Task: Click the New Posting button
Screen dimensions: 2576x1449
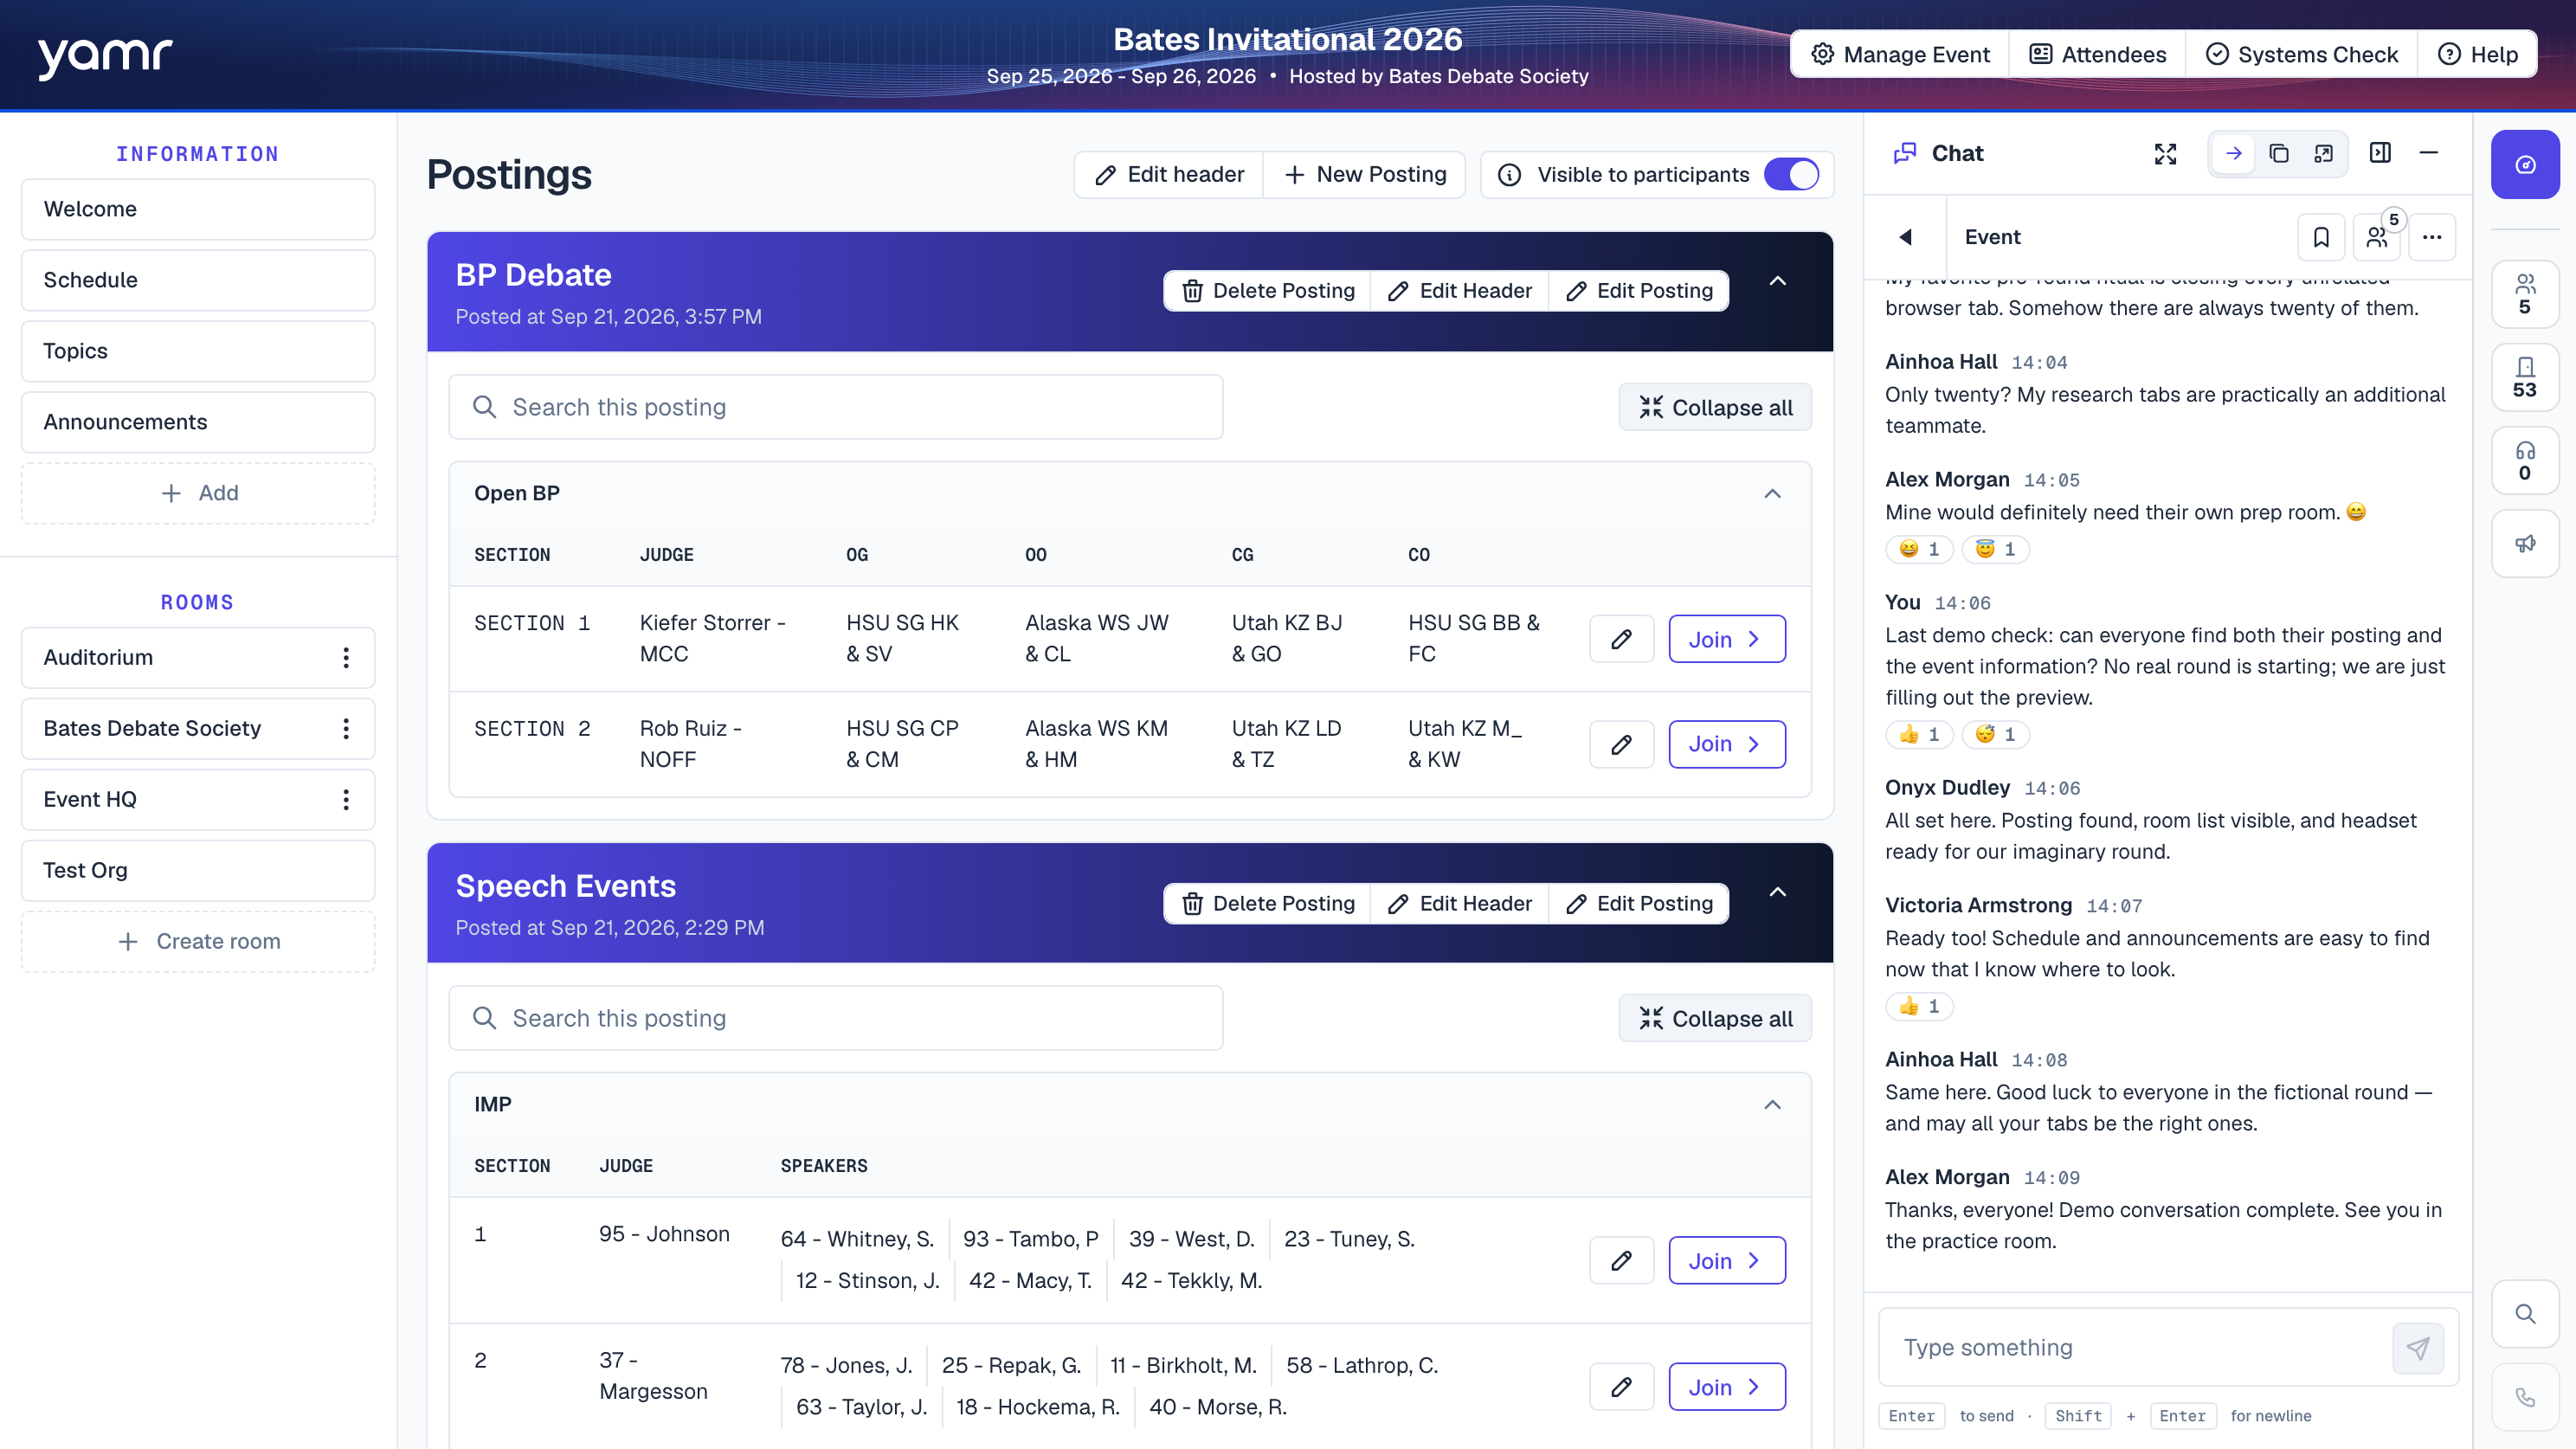Action: coord(1364,174)
